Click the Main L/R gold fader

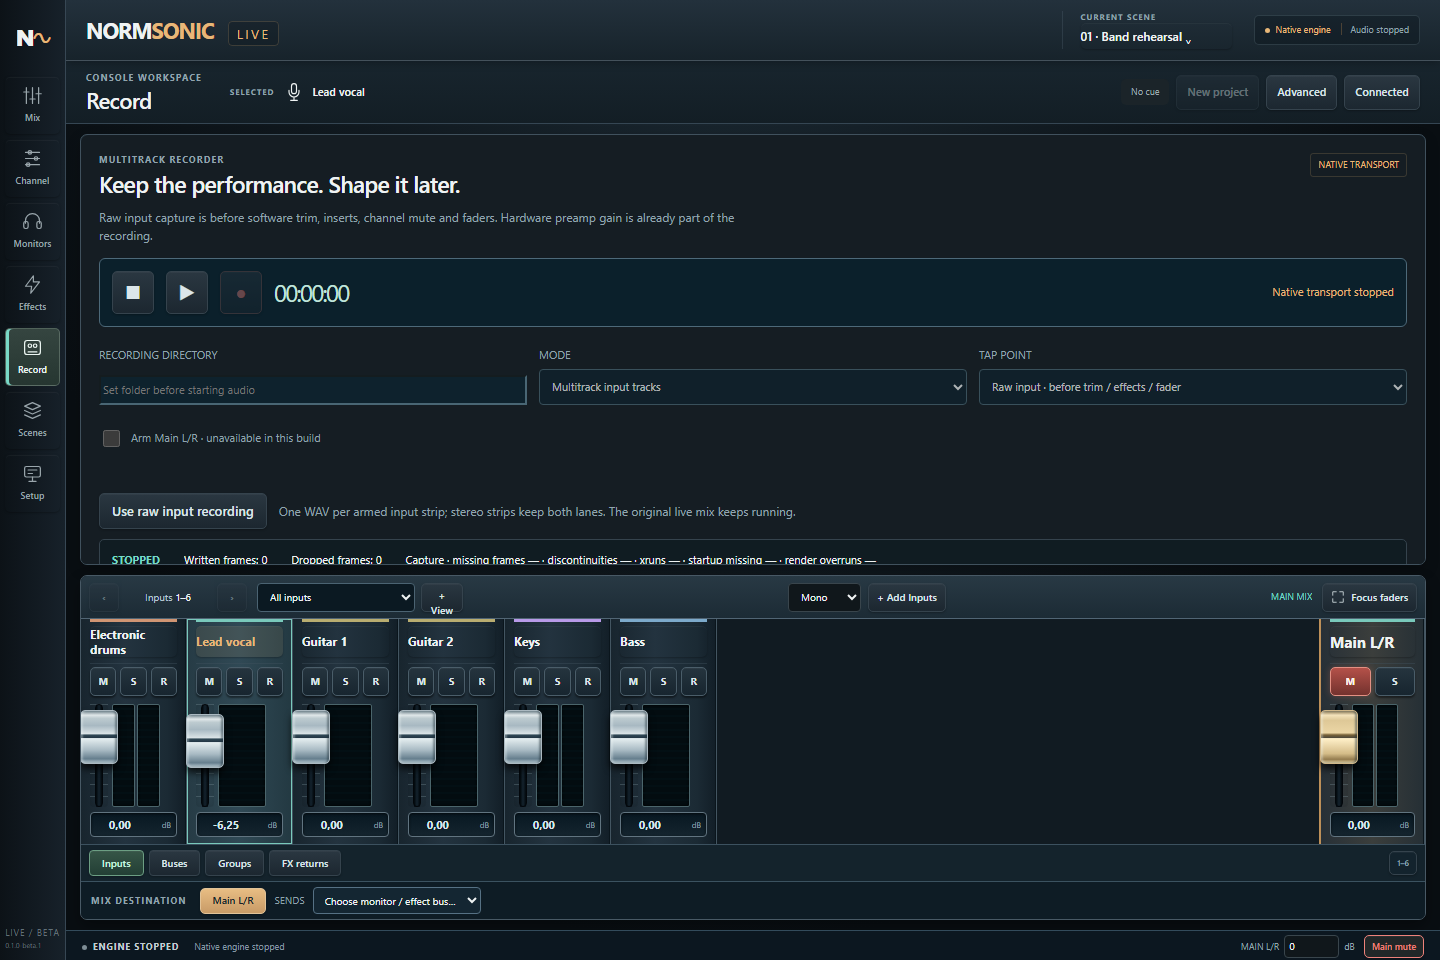(x=1339, y=736)
